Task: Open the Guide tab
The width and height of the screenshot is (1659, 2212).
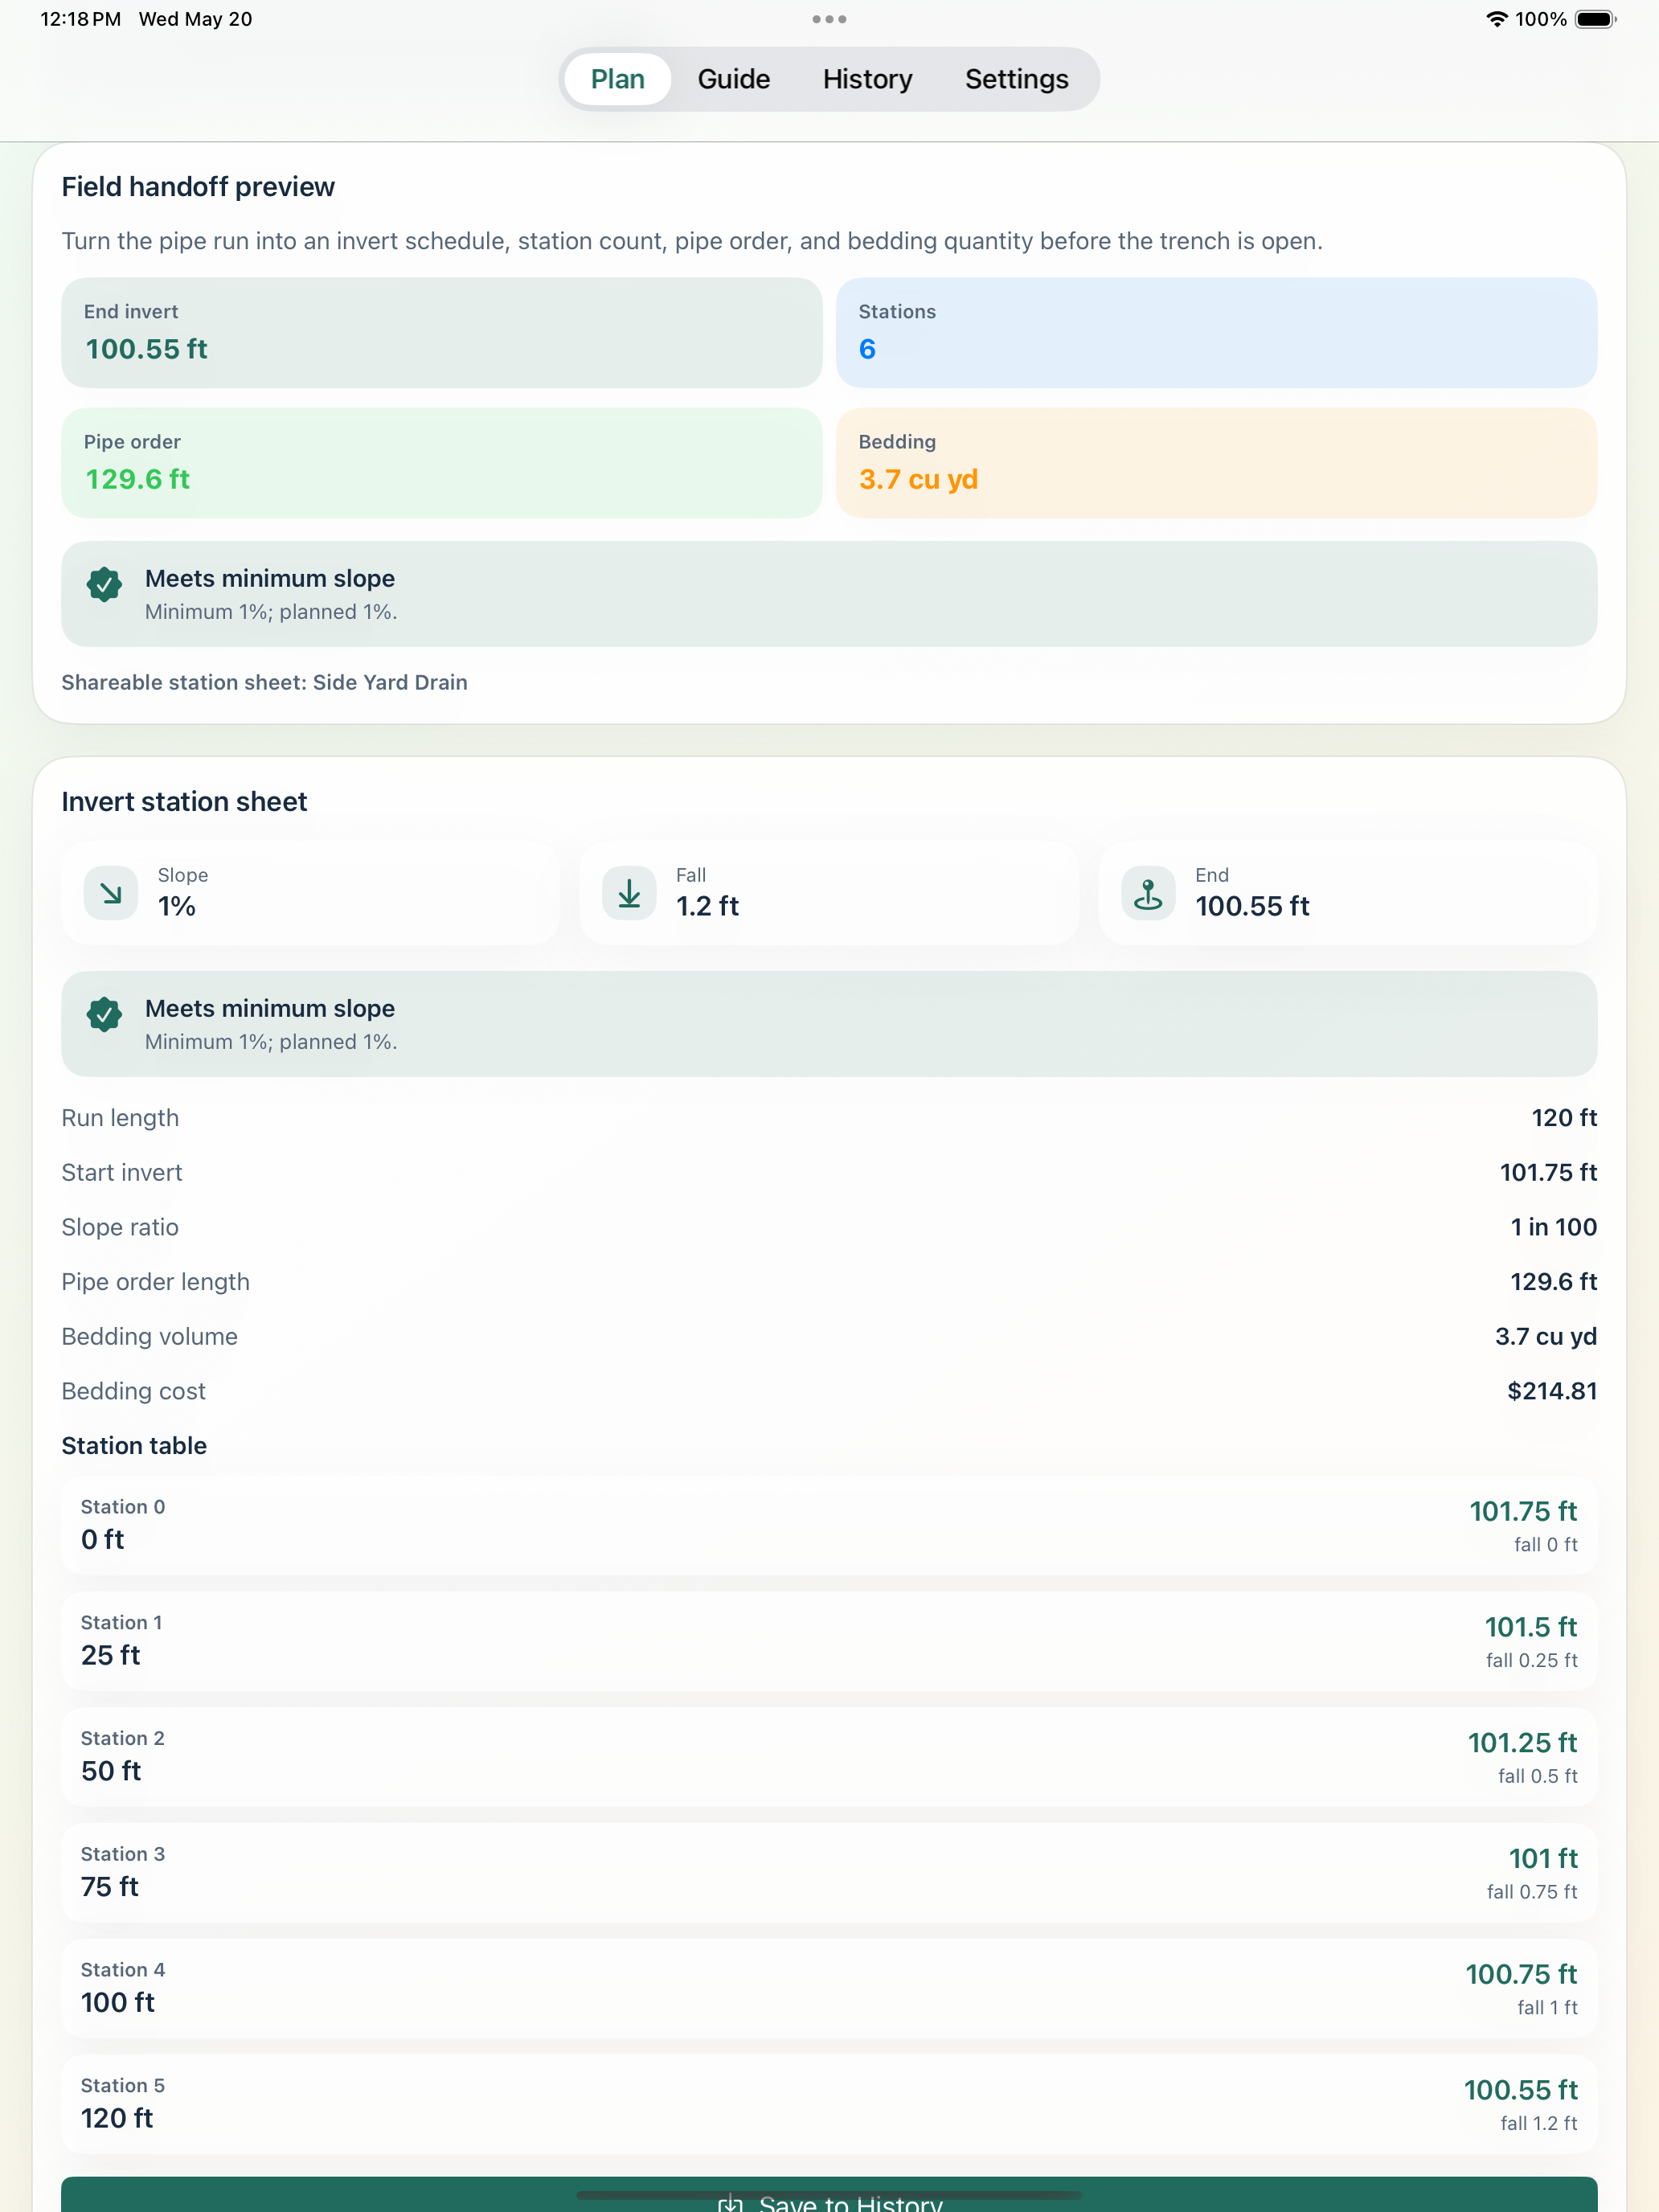Action: click(733, 79)
